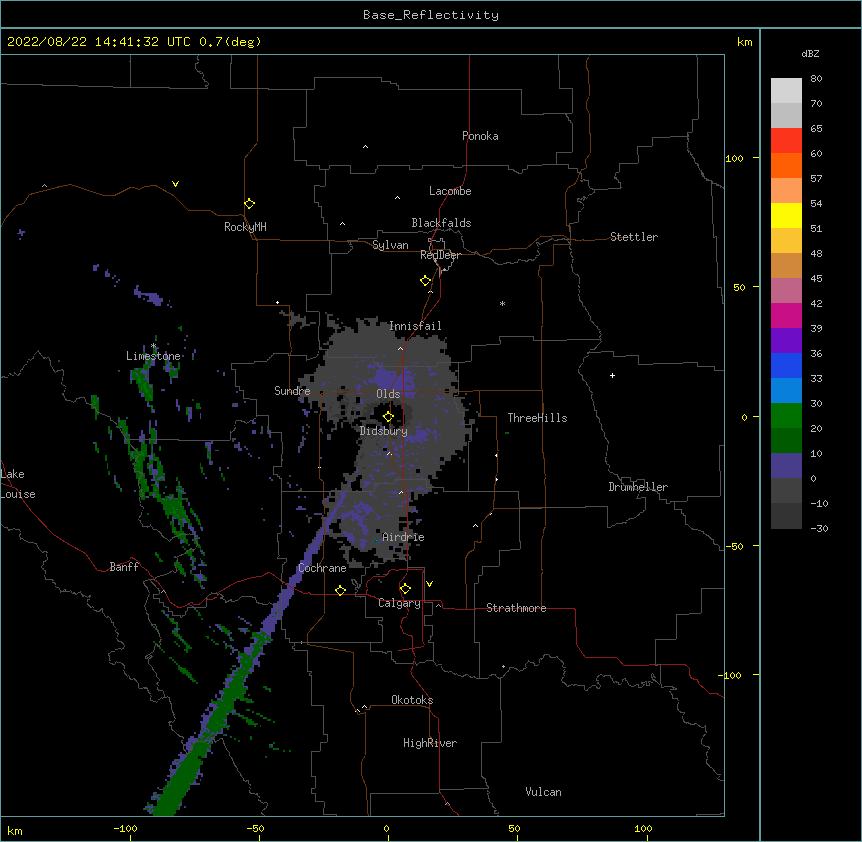
Task: Click the purple 10 dBZ legend swatch
Action: click(x=786, y=466)
